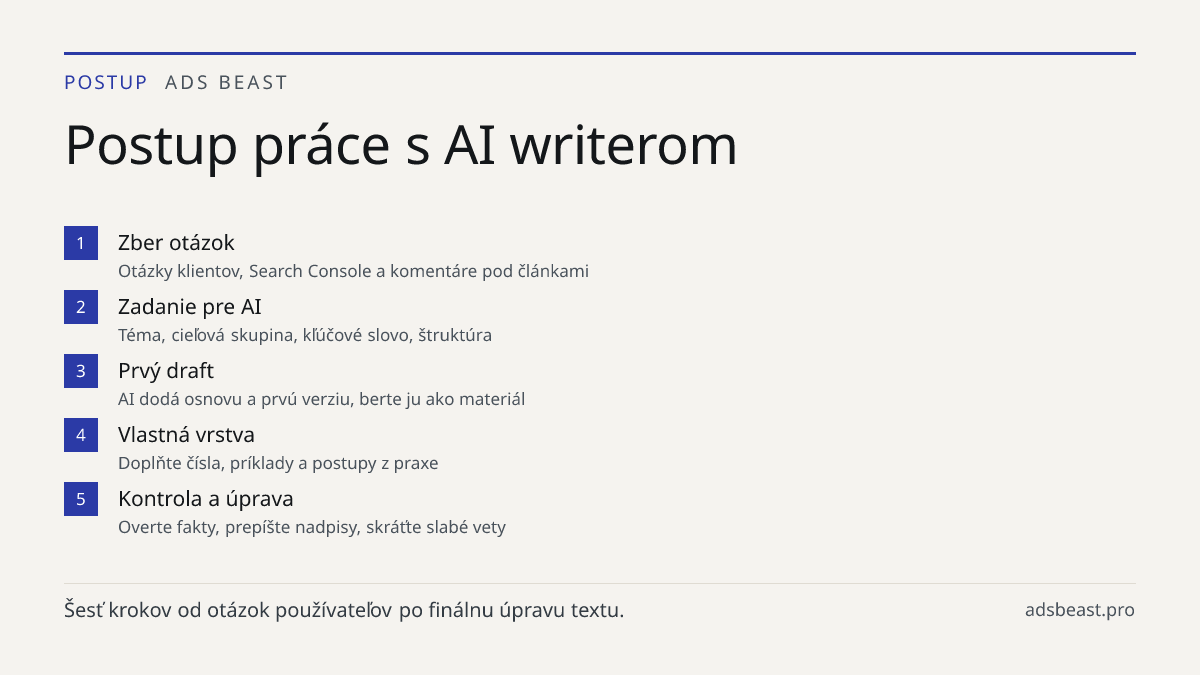This screenshot has height=675, width=1200.
Task: Click the line starting 'Overte fakty, prepíšte nadpisy'
Action: pos(312,527)
